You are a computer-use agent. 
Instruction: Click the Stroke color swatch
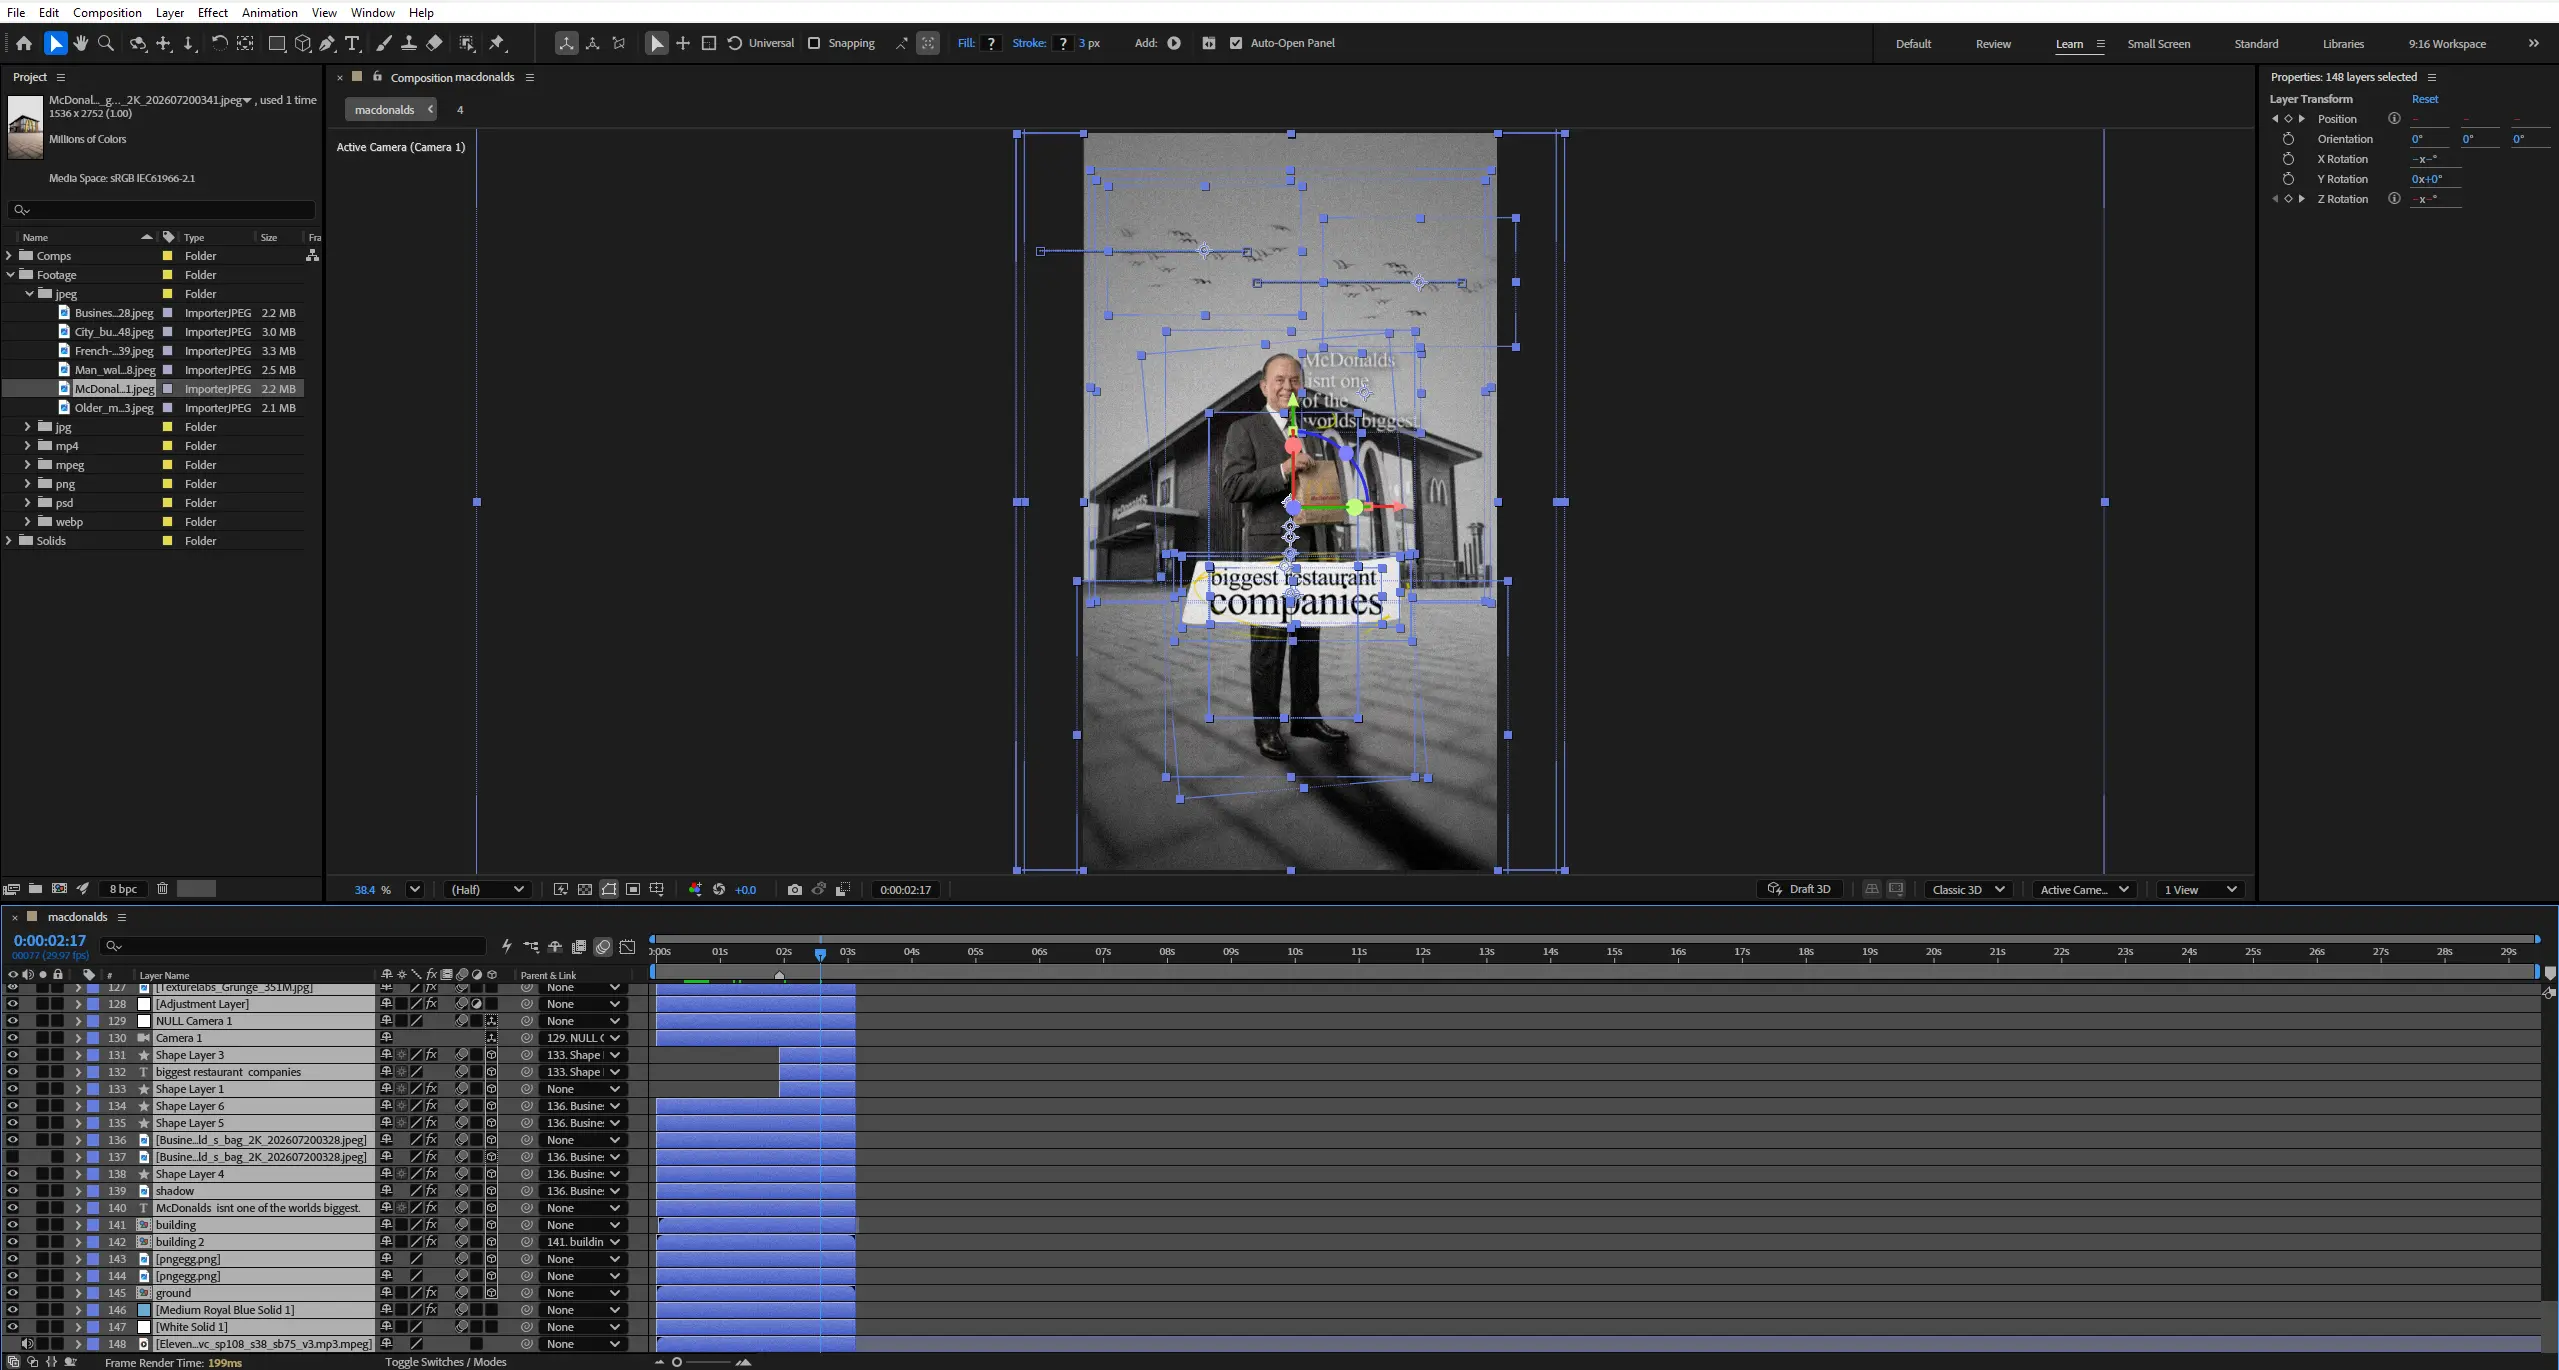pyautogui.click(x=1063, y=43)
